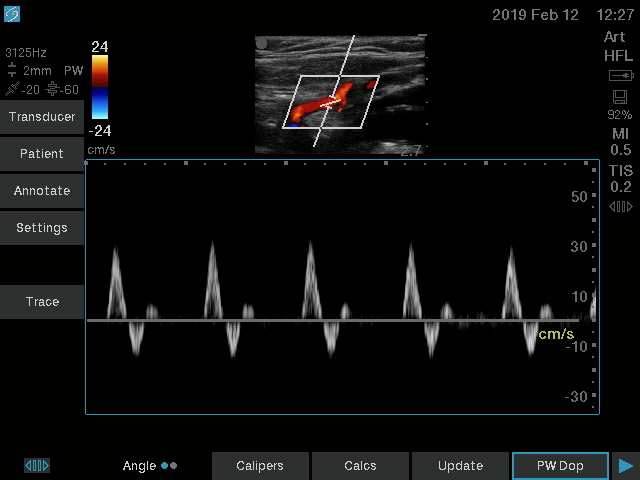
Task: Click the storage save disk icon
Action: 620,97
